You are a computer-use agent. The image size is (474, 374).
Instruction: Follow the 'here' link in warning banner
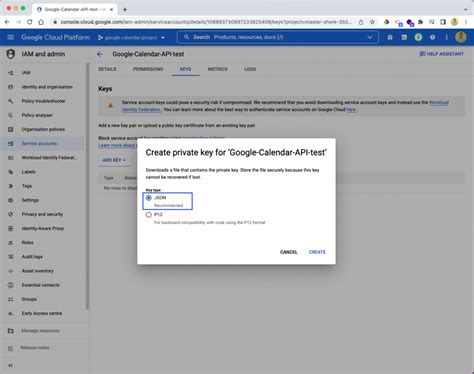351,110
